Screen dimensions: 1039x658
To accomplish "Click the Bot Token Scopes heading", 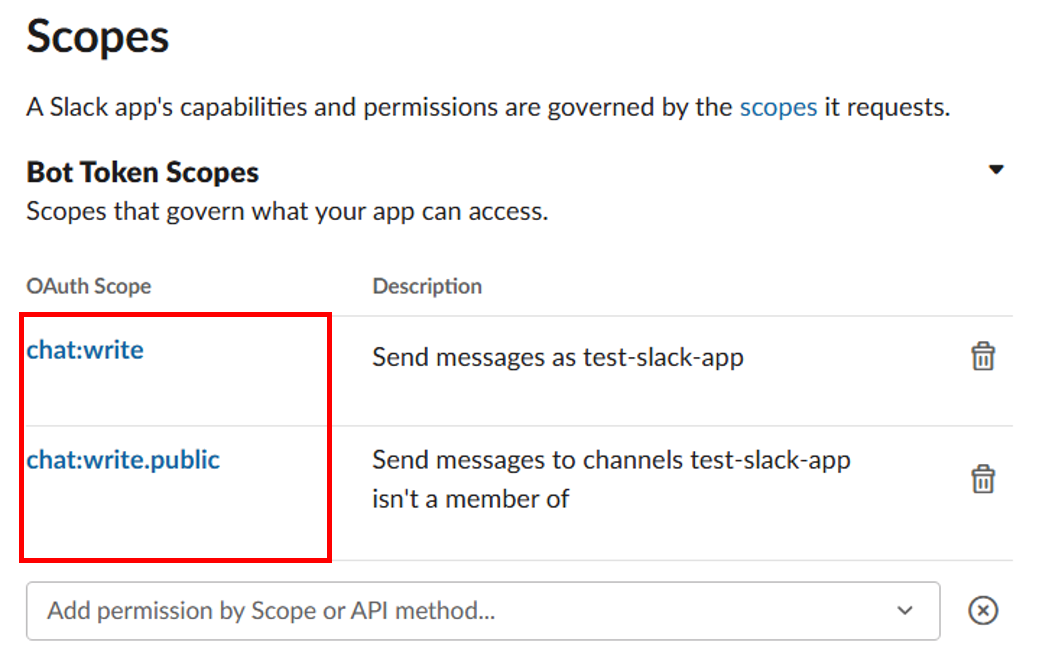I will coord(142,172).
